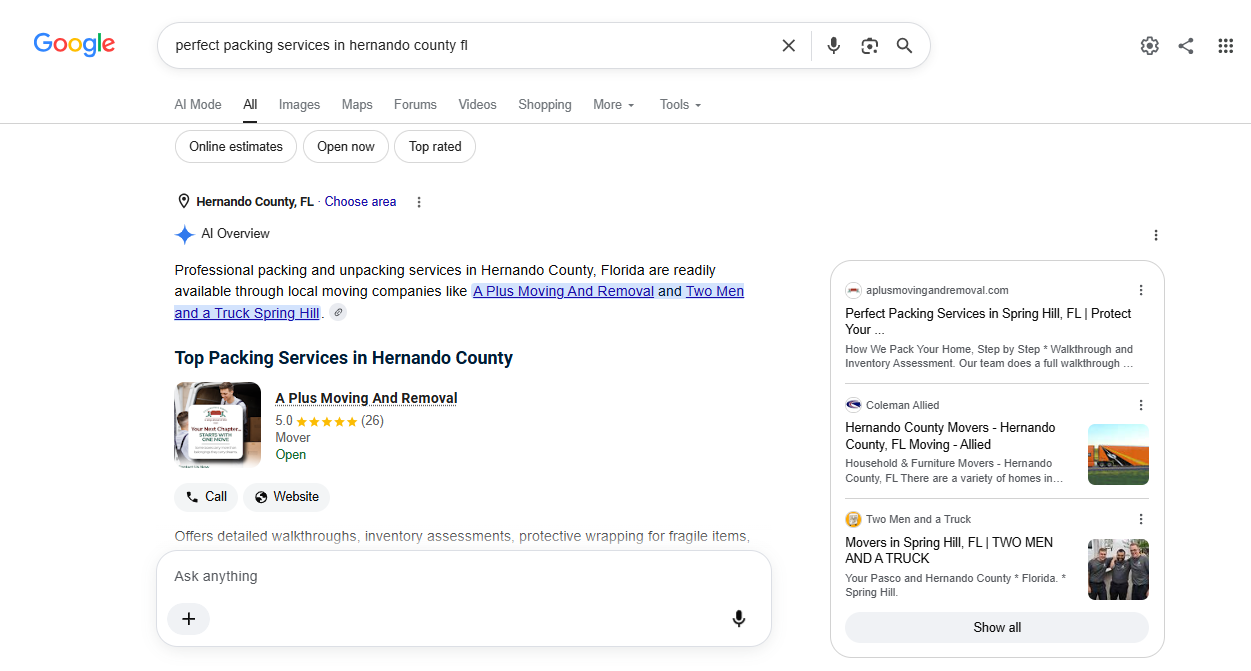Click the magnifier search button

click(x=905, y=46)
